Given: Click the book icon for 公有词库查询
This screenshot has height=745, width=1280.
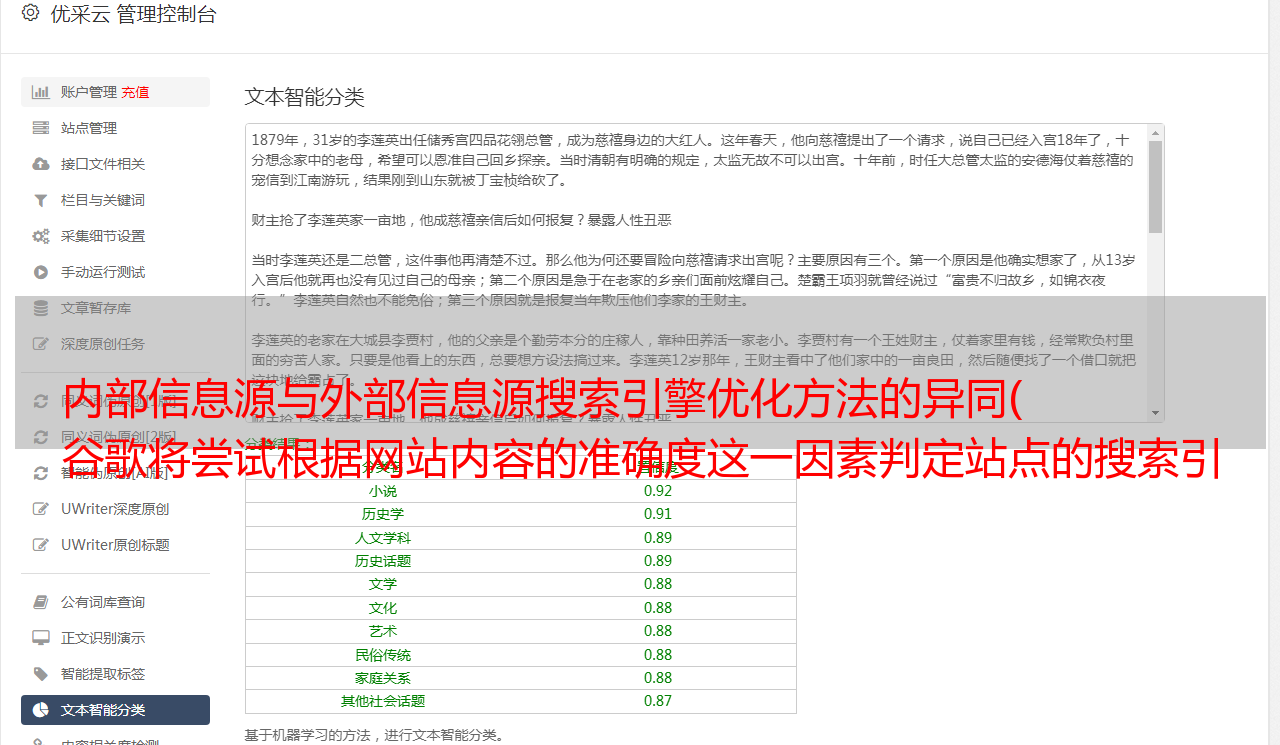Looking at the screenshot, I should (x=41, y=602).
